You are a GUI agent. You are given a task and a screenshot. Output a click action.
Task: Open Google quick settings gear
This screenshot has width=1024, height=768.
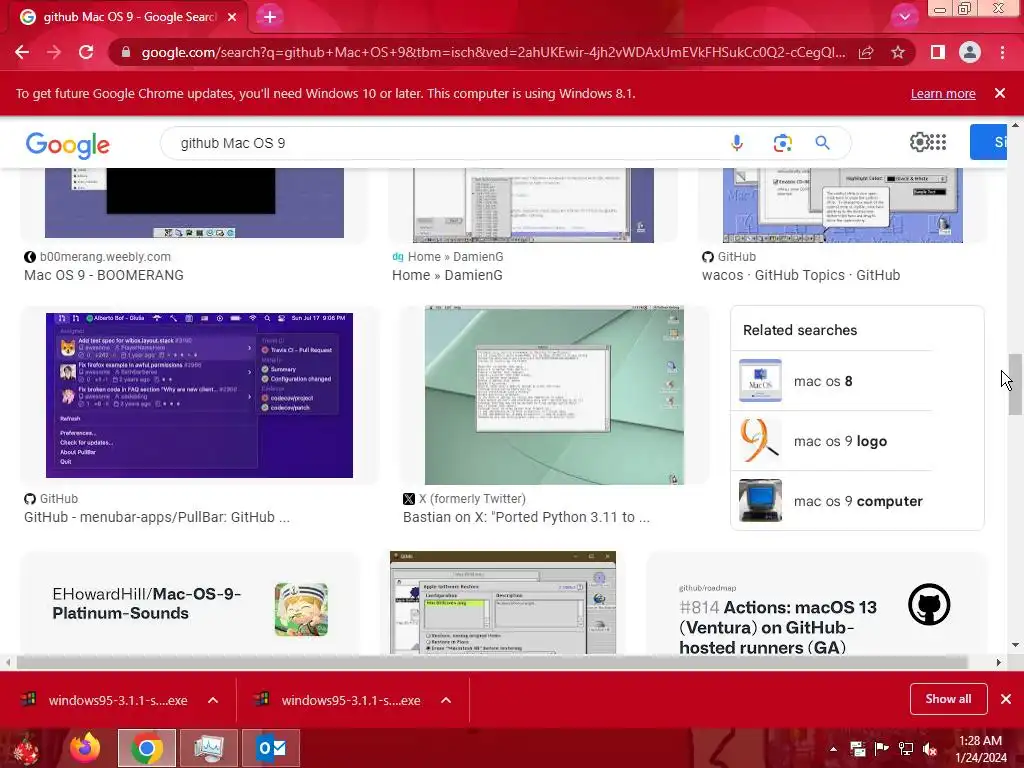pos(918,142)
